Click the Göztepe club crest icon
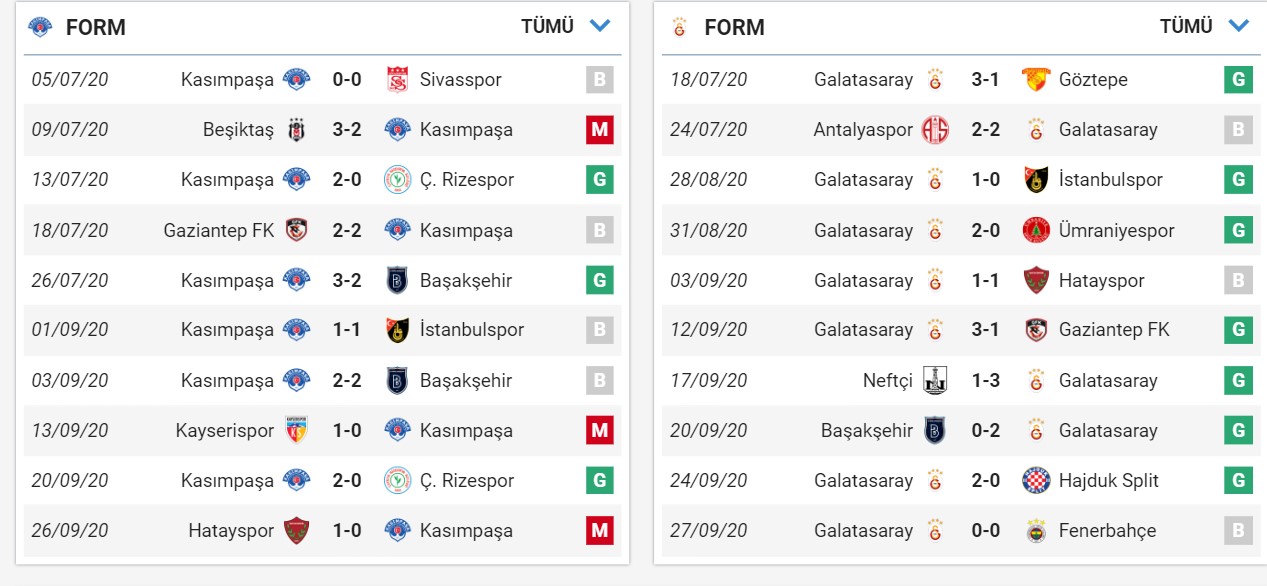 1037,80
